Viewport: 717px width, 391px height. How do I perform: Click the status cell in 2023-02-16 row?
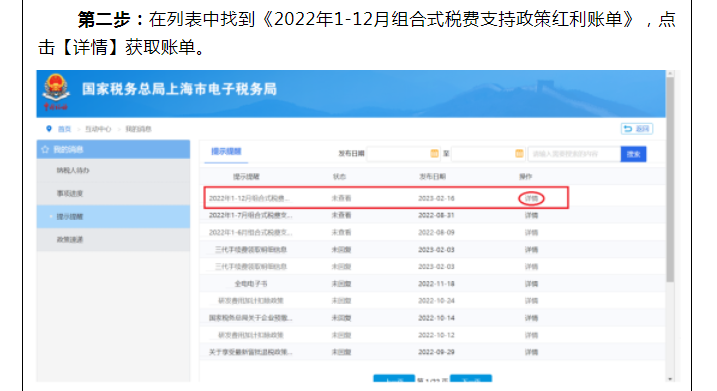pyautogui.click(x=341, y=198)
